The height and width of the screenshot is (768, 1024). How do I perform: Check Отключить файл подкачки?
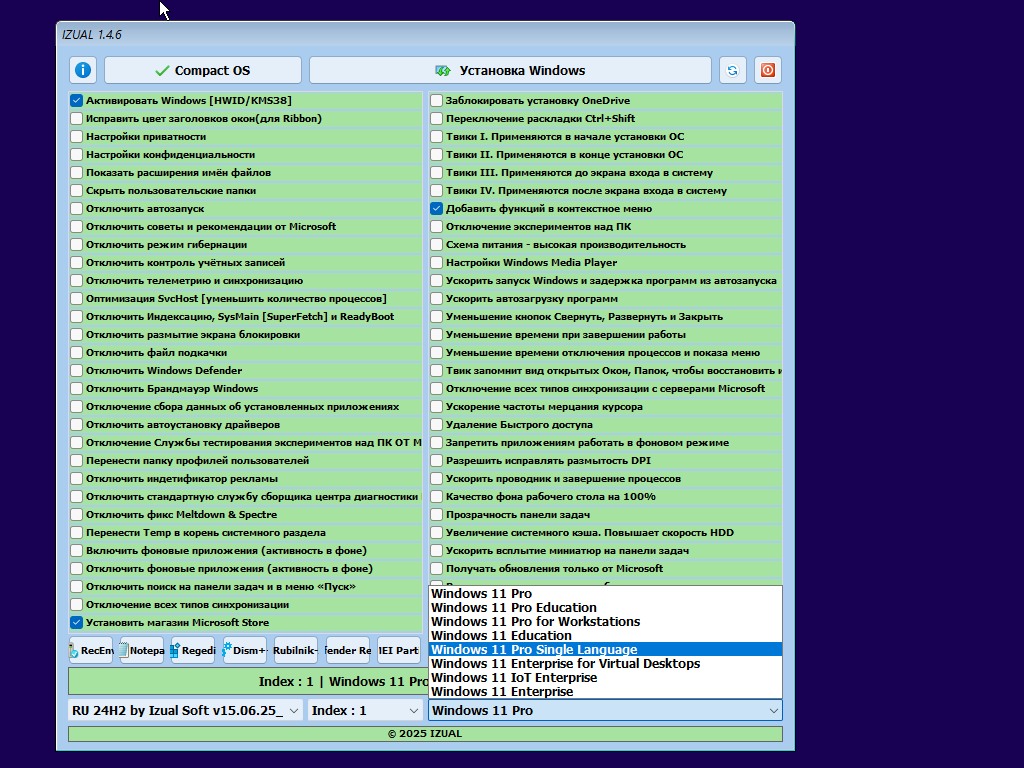(x=76, y=353)
